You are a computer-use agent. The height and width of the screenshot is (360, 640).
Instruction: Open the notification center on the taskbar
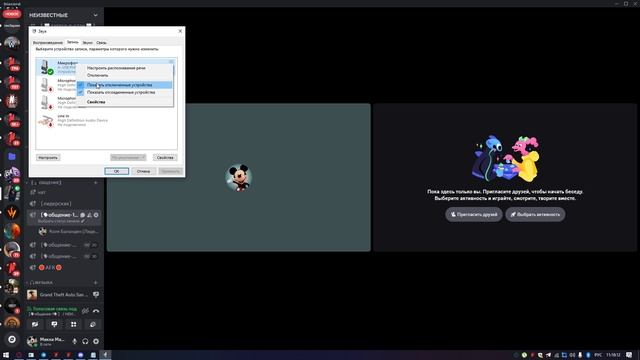[x=629, y=355]
